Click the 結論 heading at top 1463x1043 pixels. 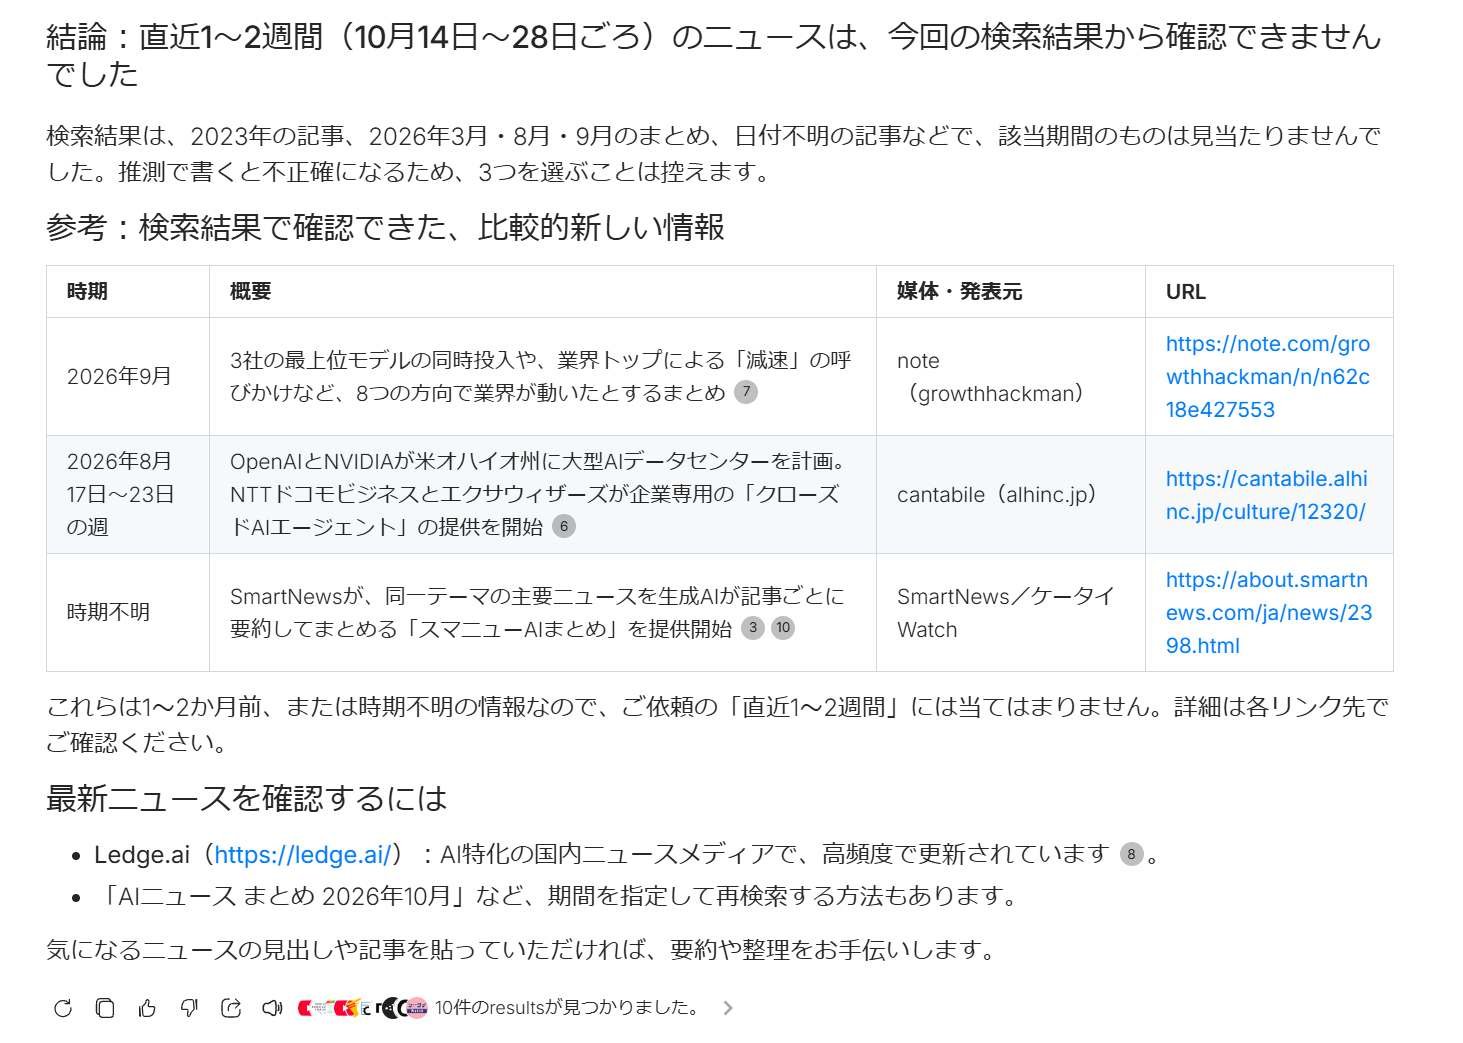(x=714, y=55)
